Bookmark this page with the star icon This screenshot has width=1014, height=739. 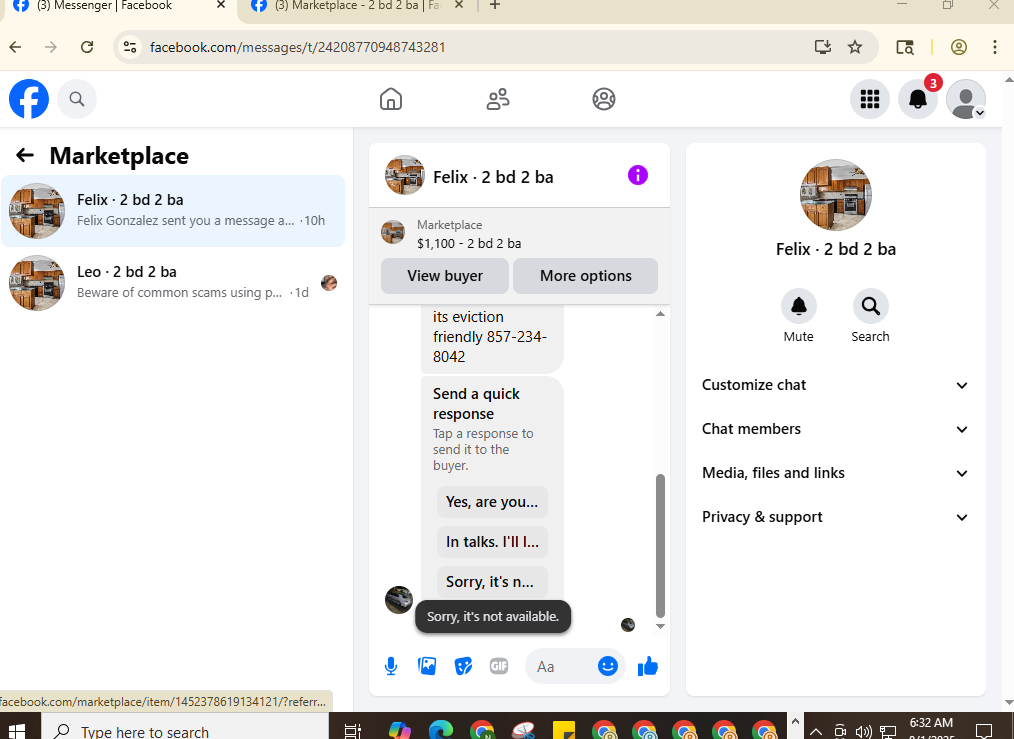coord(855,47)
